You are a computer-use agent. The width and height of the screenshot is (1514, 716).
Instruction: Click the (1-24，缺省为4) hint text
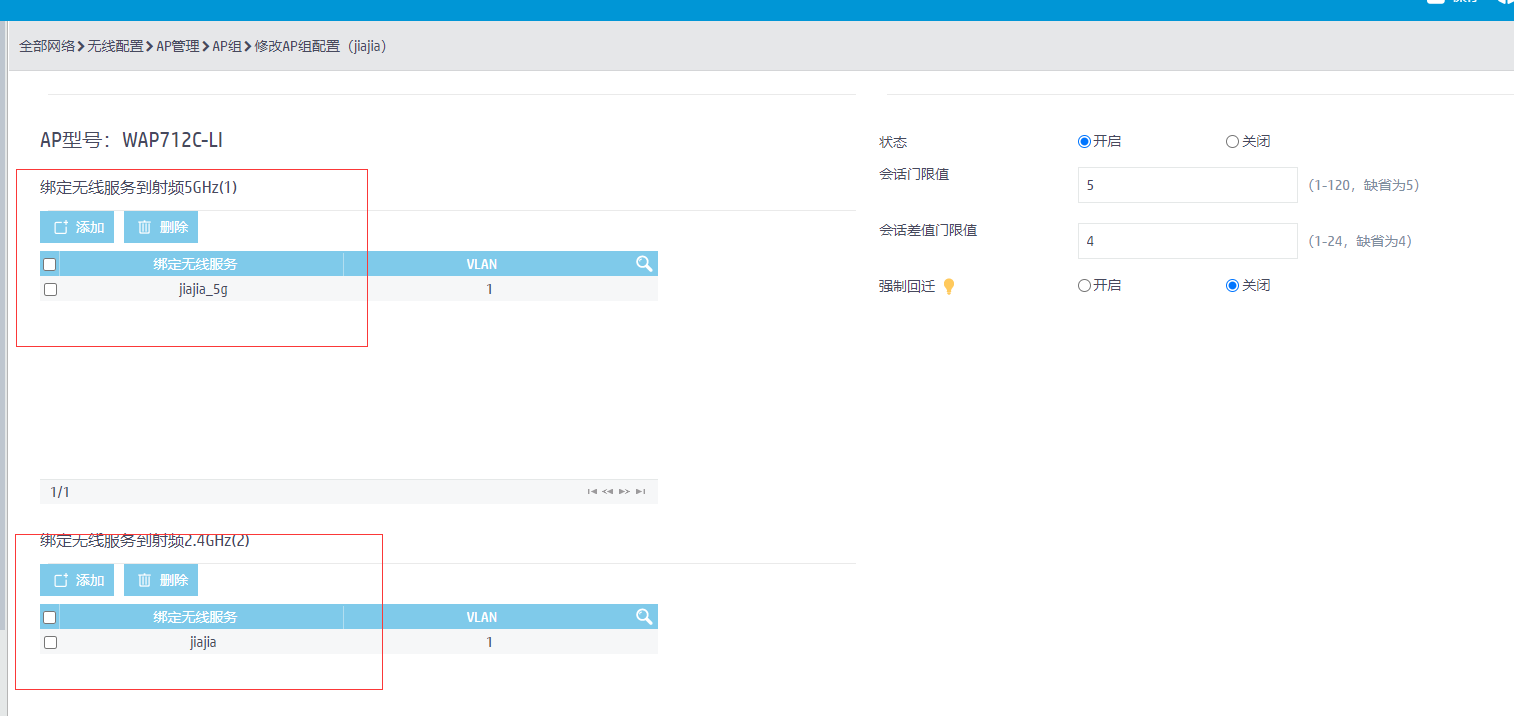[x=1360, y=241]
